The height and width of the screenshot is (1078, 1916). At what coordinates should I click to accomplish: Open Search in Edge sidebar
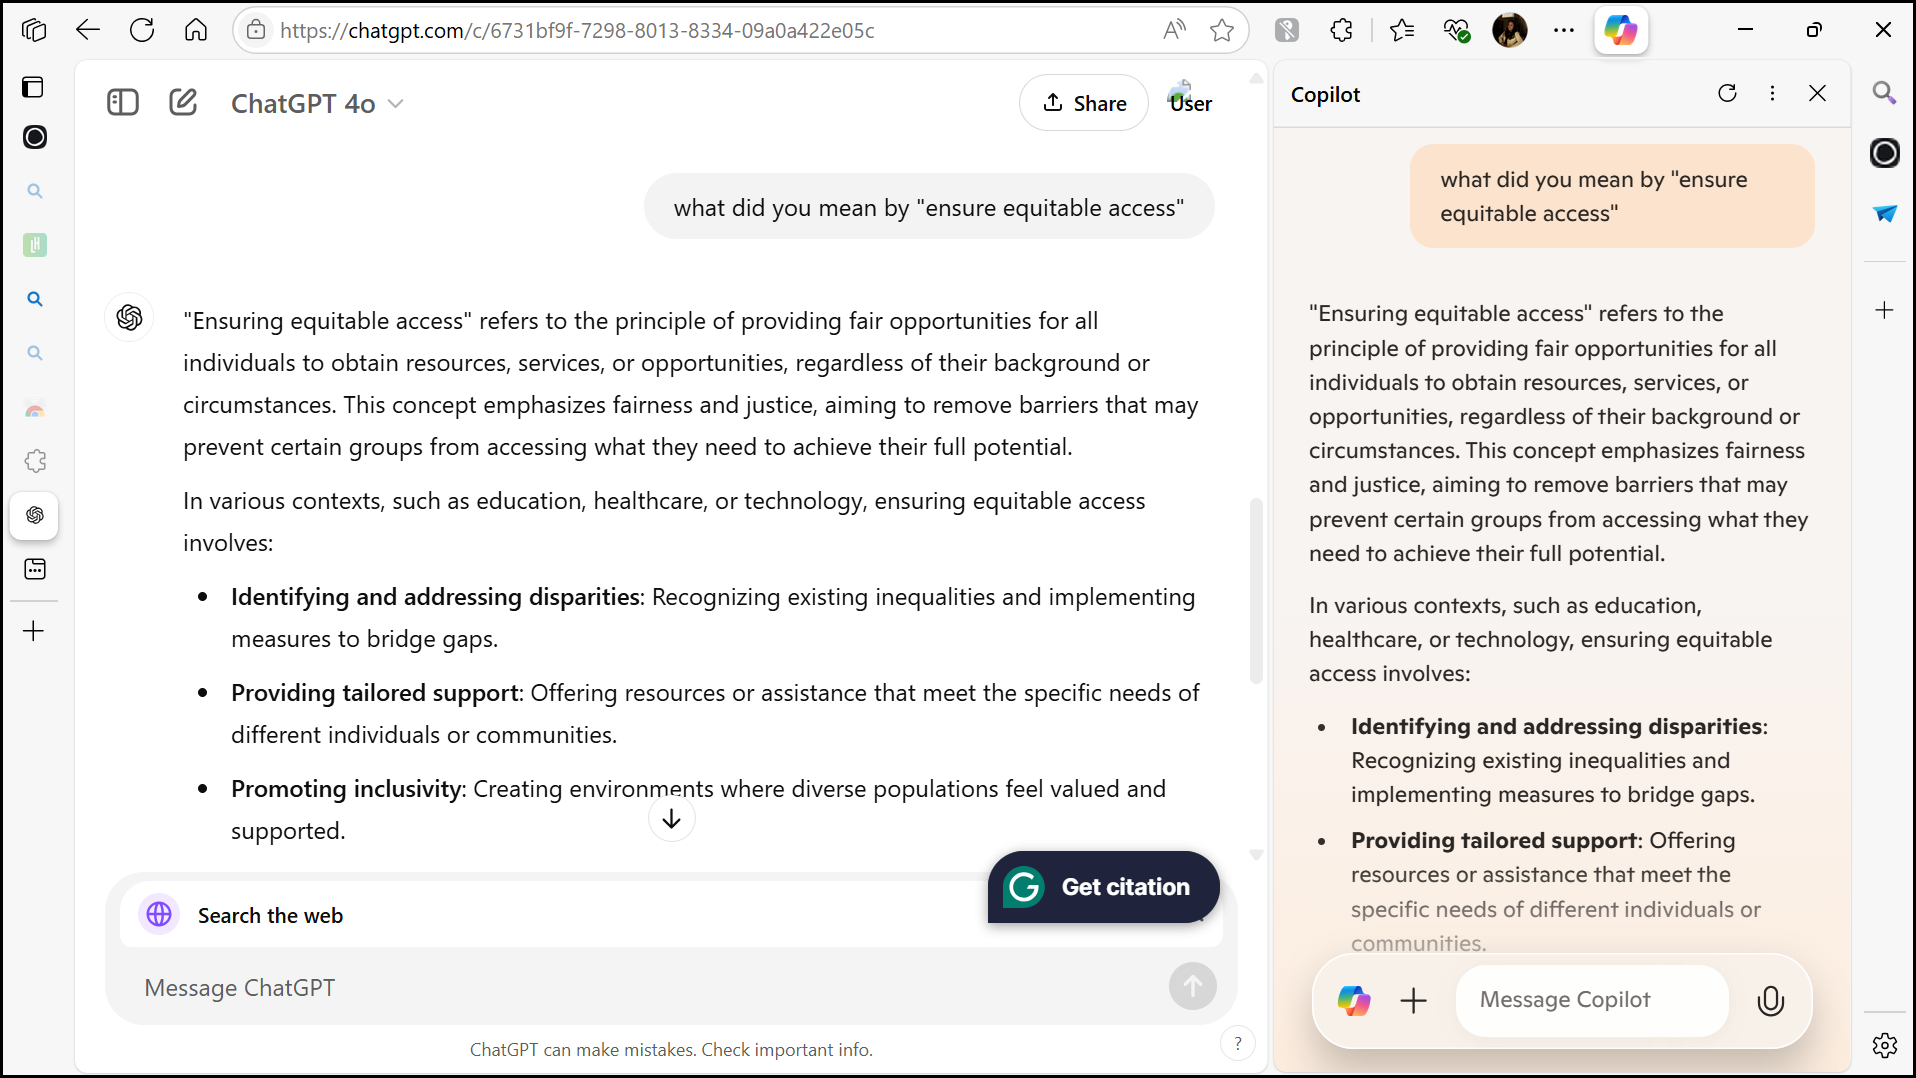pyautogui.click(x=1884, y=93)
